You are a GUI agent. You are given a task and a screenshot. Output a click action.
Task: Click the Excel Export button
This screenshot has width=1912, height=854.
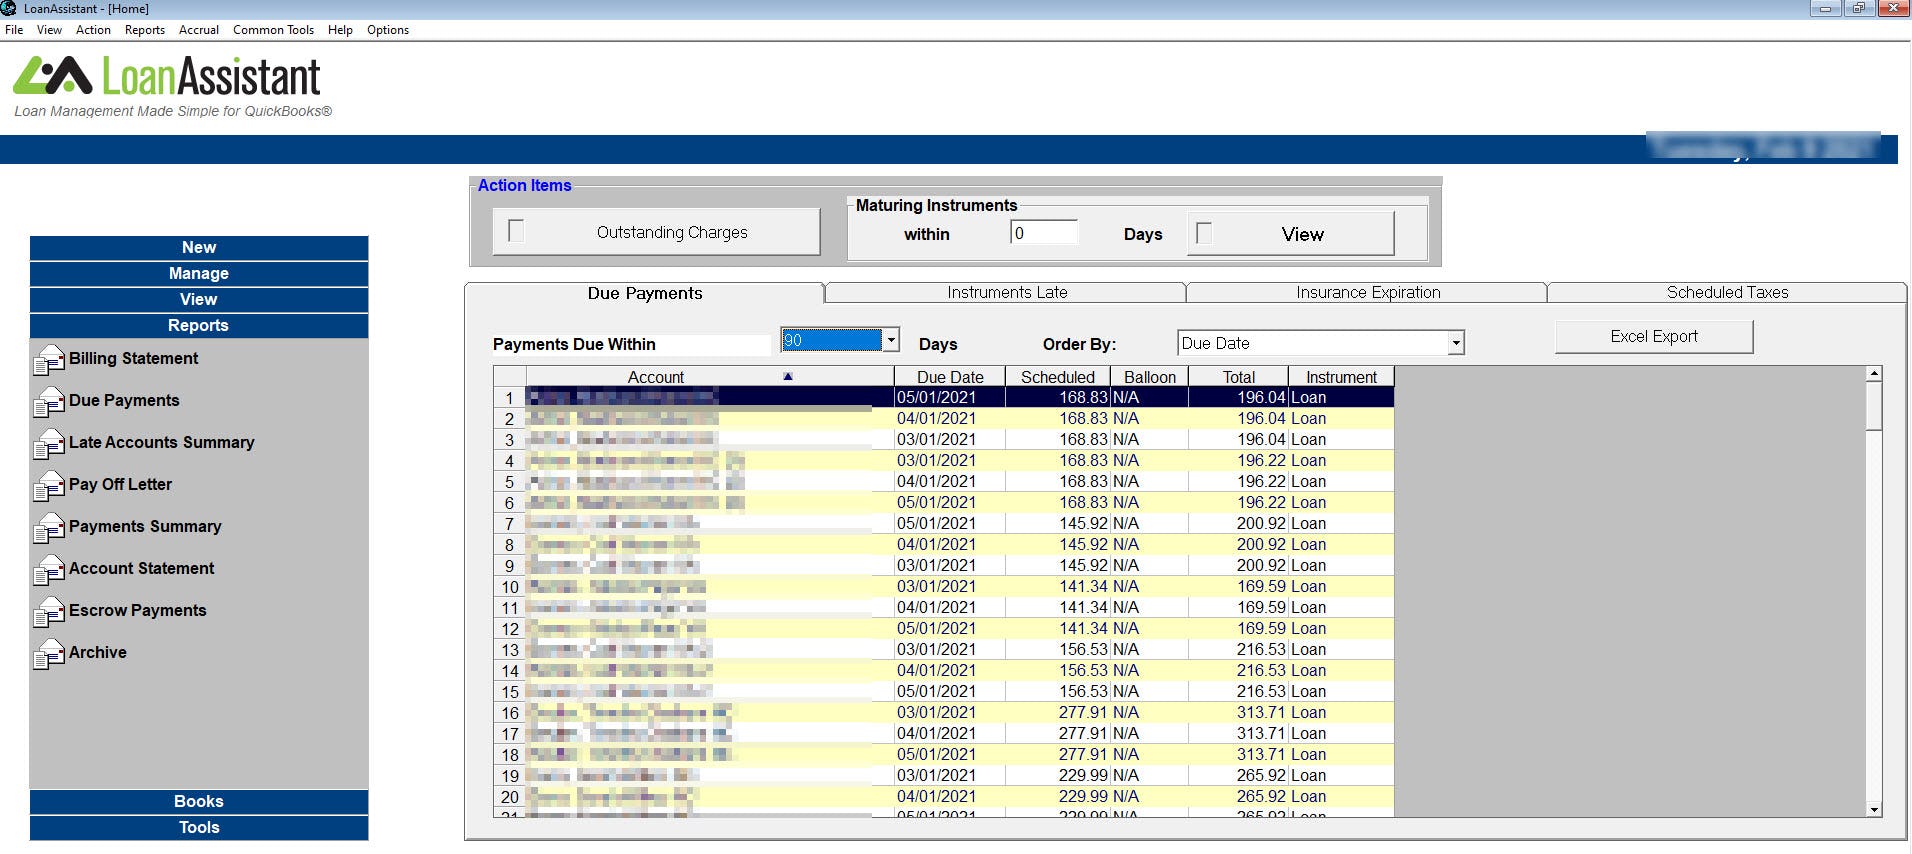(1654, 337)
